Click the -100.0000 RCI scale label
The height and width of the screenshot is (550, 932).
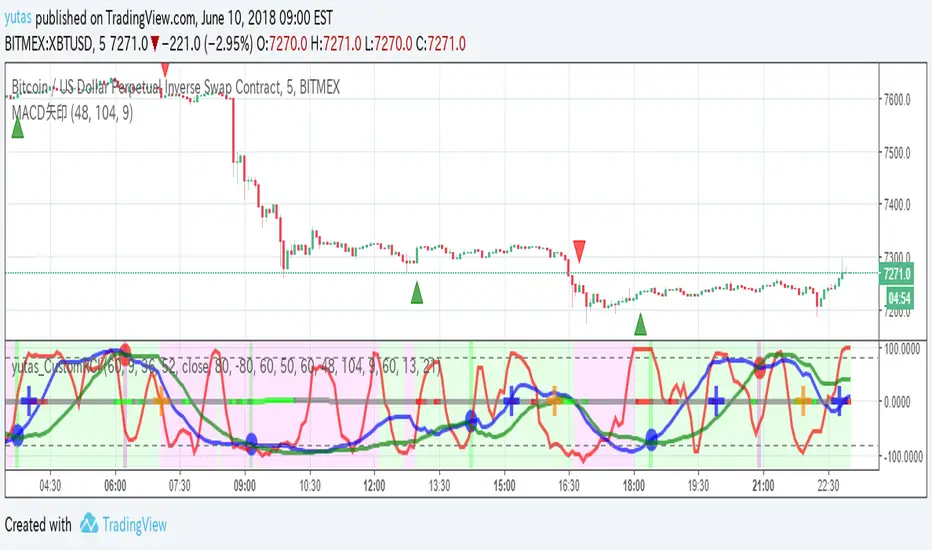click(x=902, y=456)
